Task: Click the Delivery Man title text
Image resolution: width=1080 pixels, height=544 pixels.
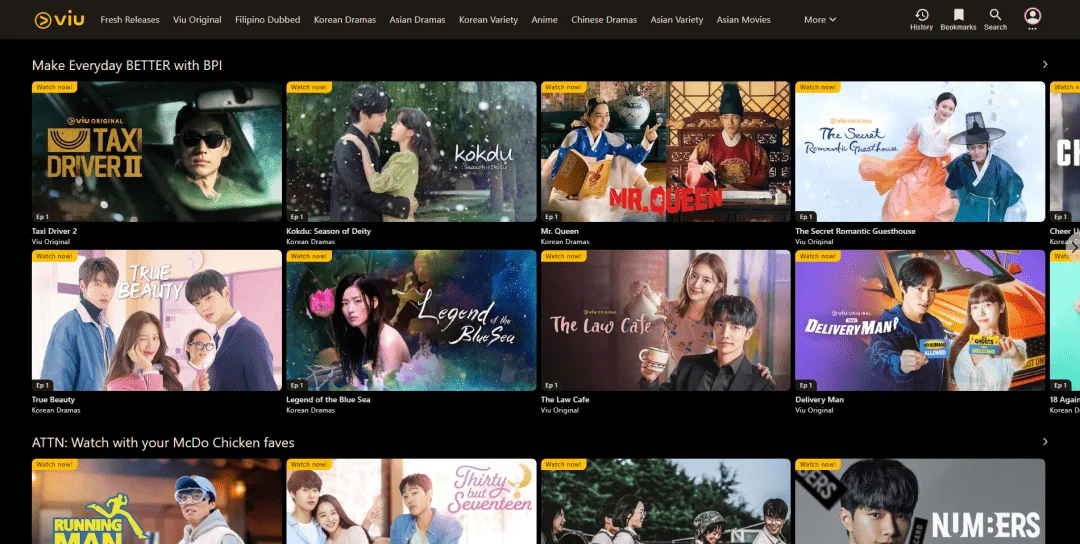Action: tap(820, 399)
